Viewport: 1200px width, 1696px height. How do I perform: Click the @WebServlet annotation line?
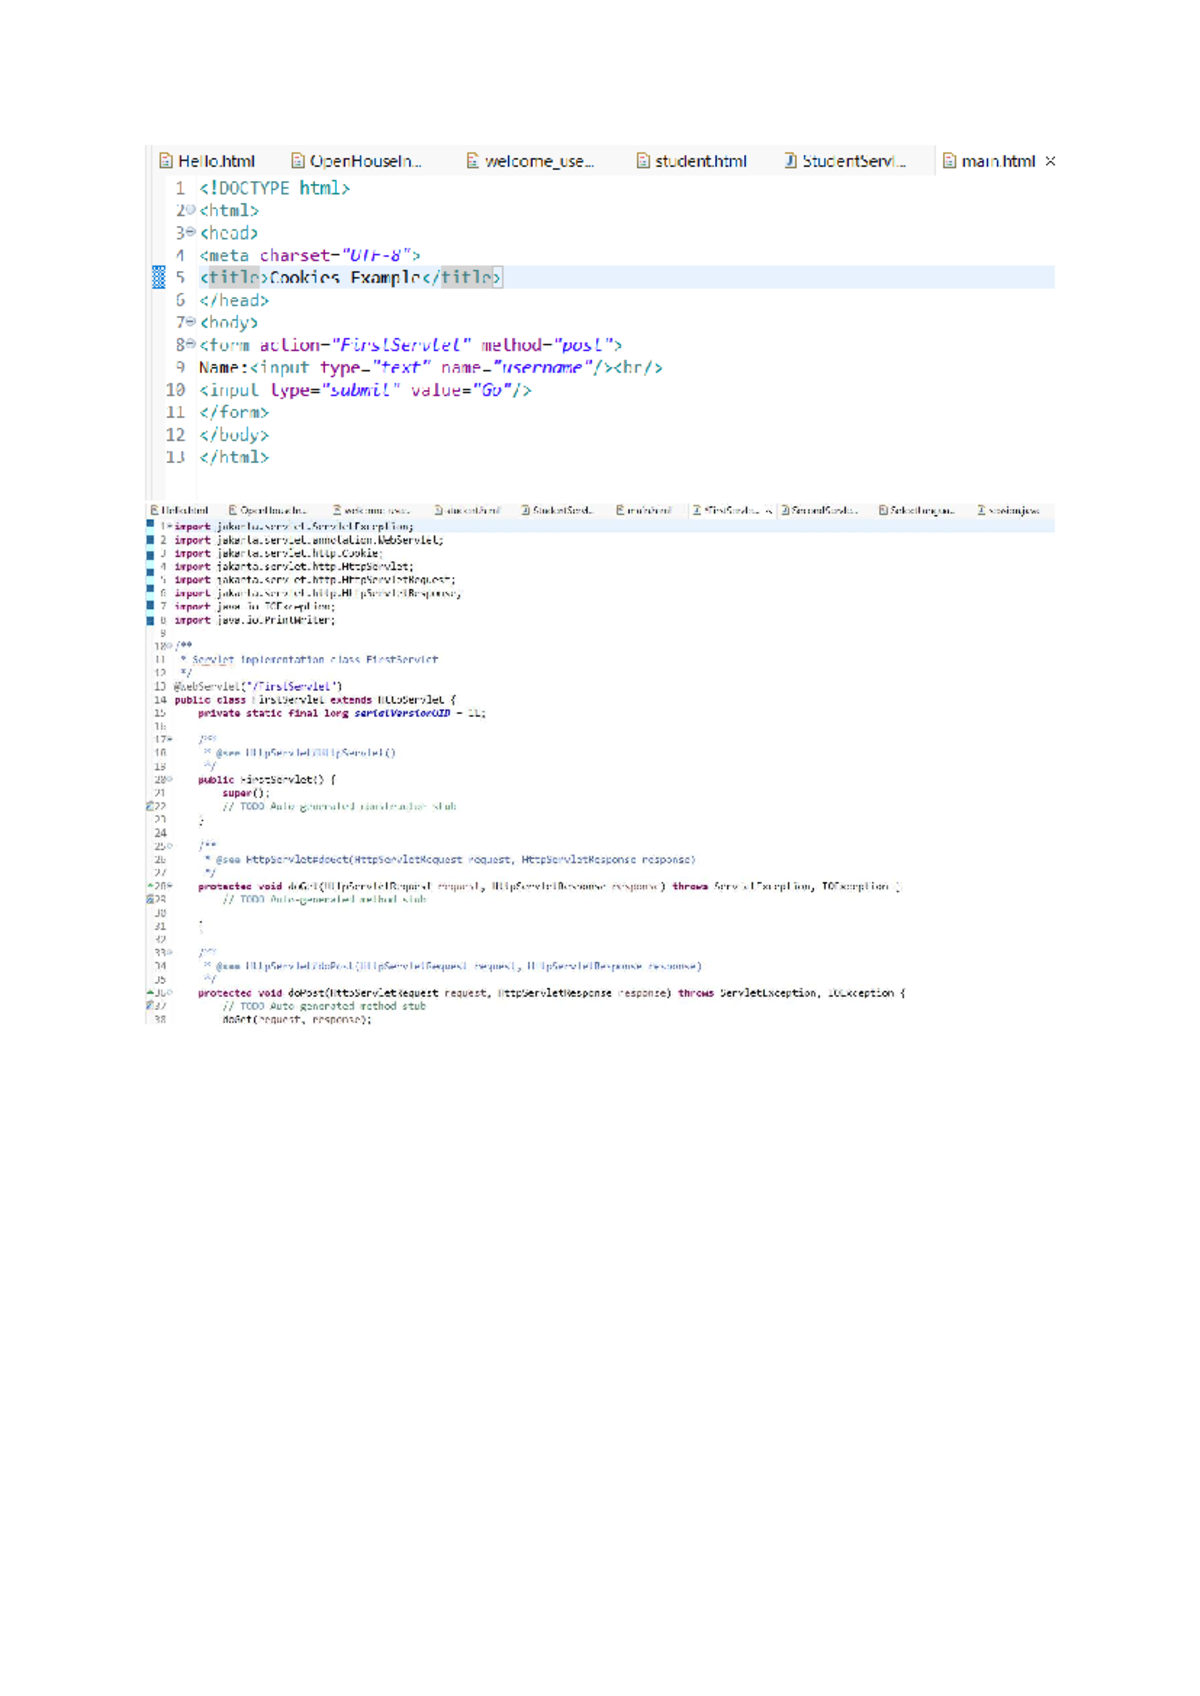[x=258, y=686]
